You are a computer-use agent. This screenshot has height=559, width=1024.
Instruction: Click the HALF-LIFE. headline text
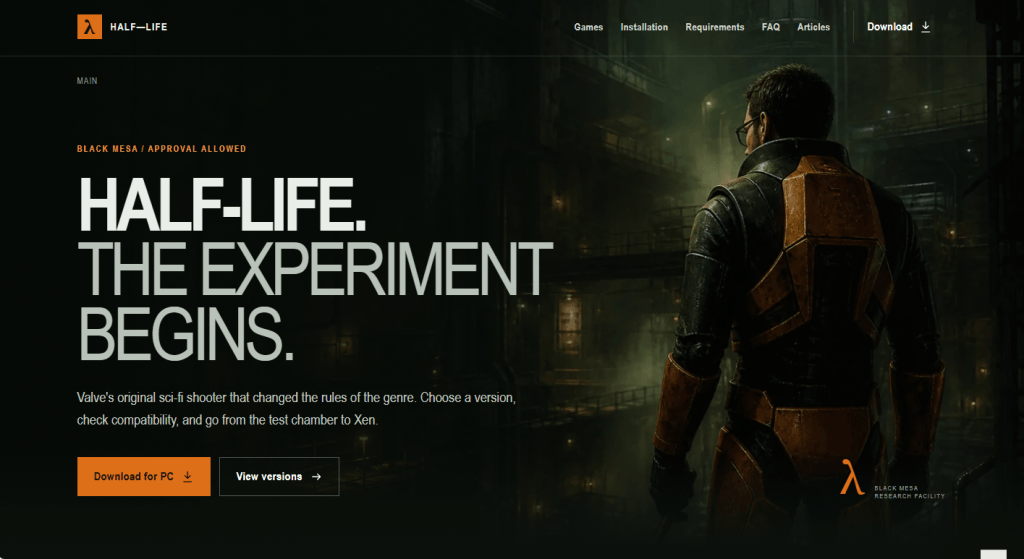[x=222, y=206]
